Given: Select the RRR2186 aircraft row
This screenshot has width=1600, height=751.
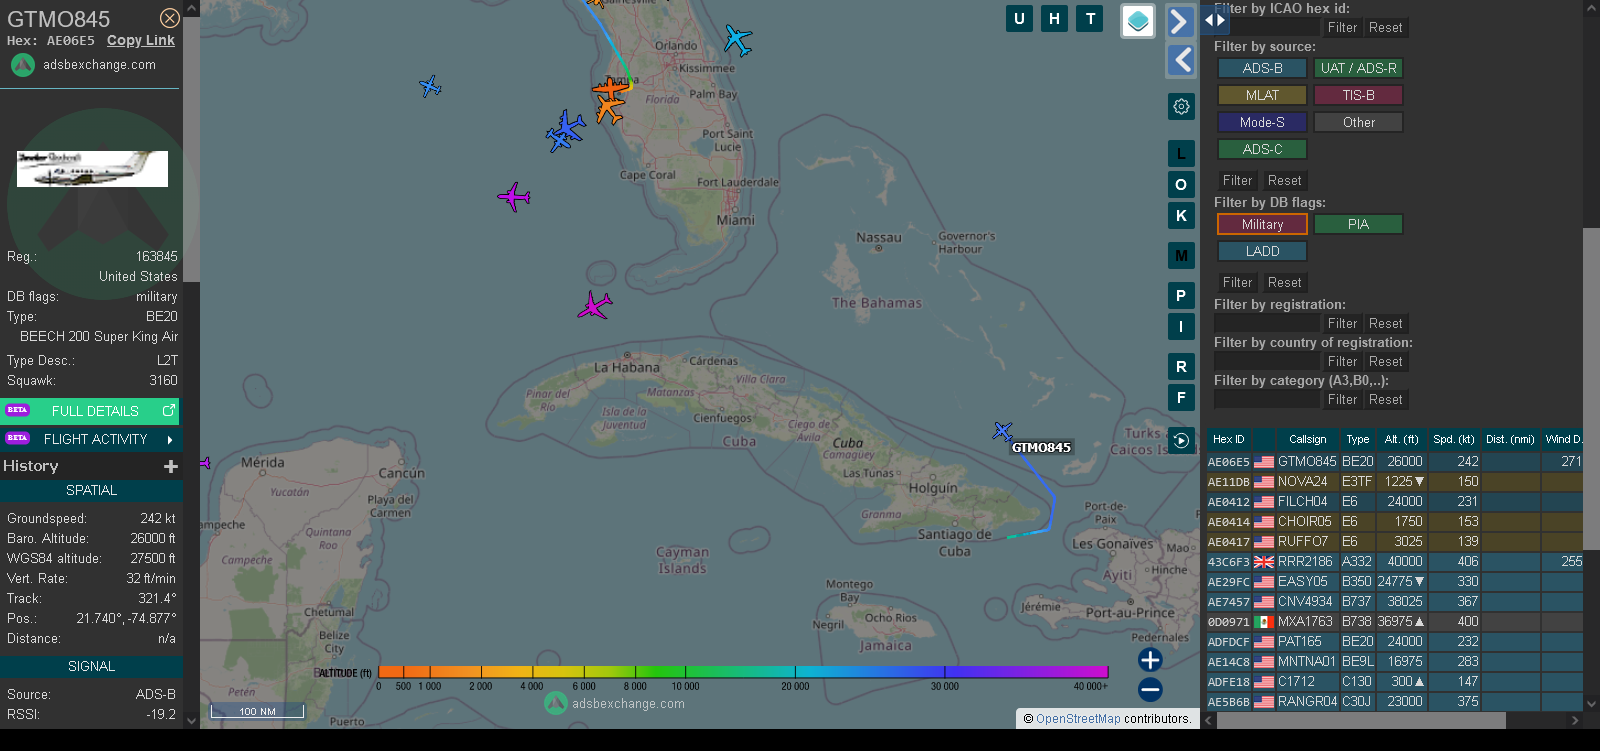Looking at the screenshot, I should pos(1394,561).
